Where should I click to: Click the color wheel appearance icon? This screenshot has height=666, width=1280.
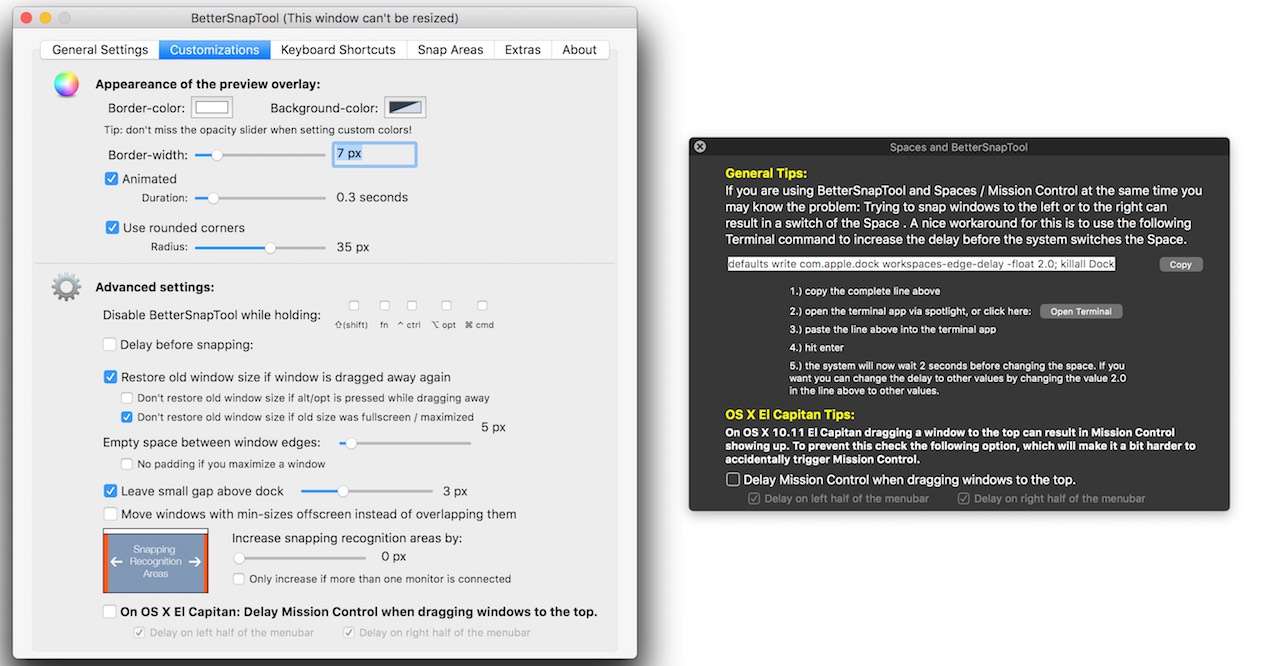[x=66, y=85]
